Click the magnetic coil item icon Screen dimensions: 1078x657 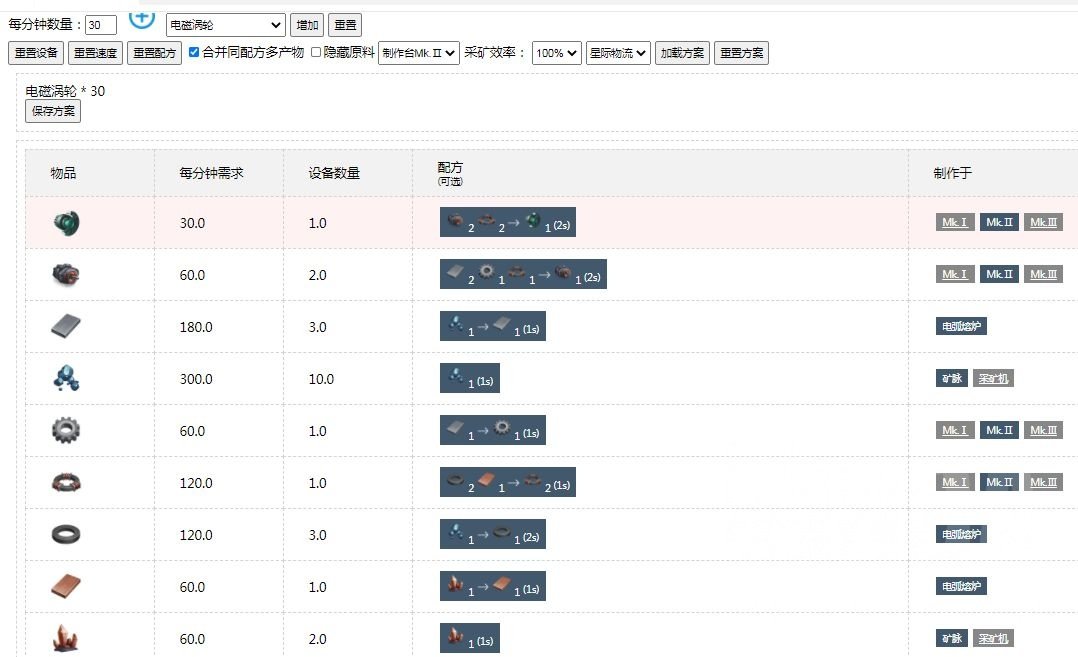66,482
